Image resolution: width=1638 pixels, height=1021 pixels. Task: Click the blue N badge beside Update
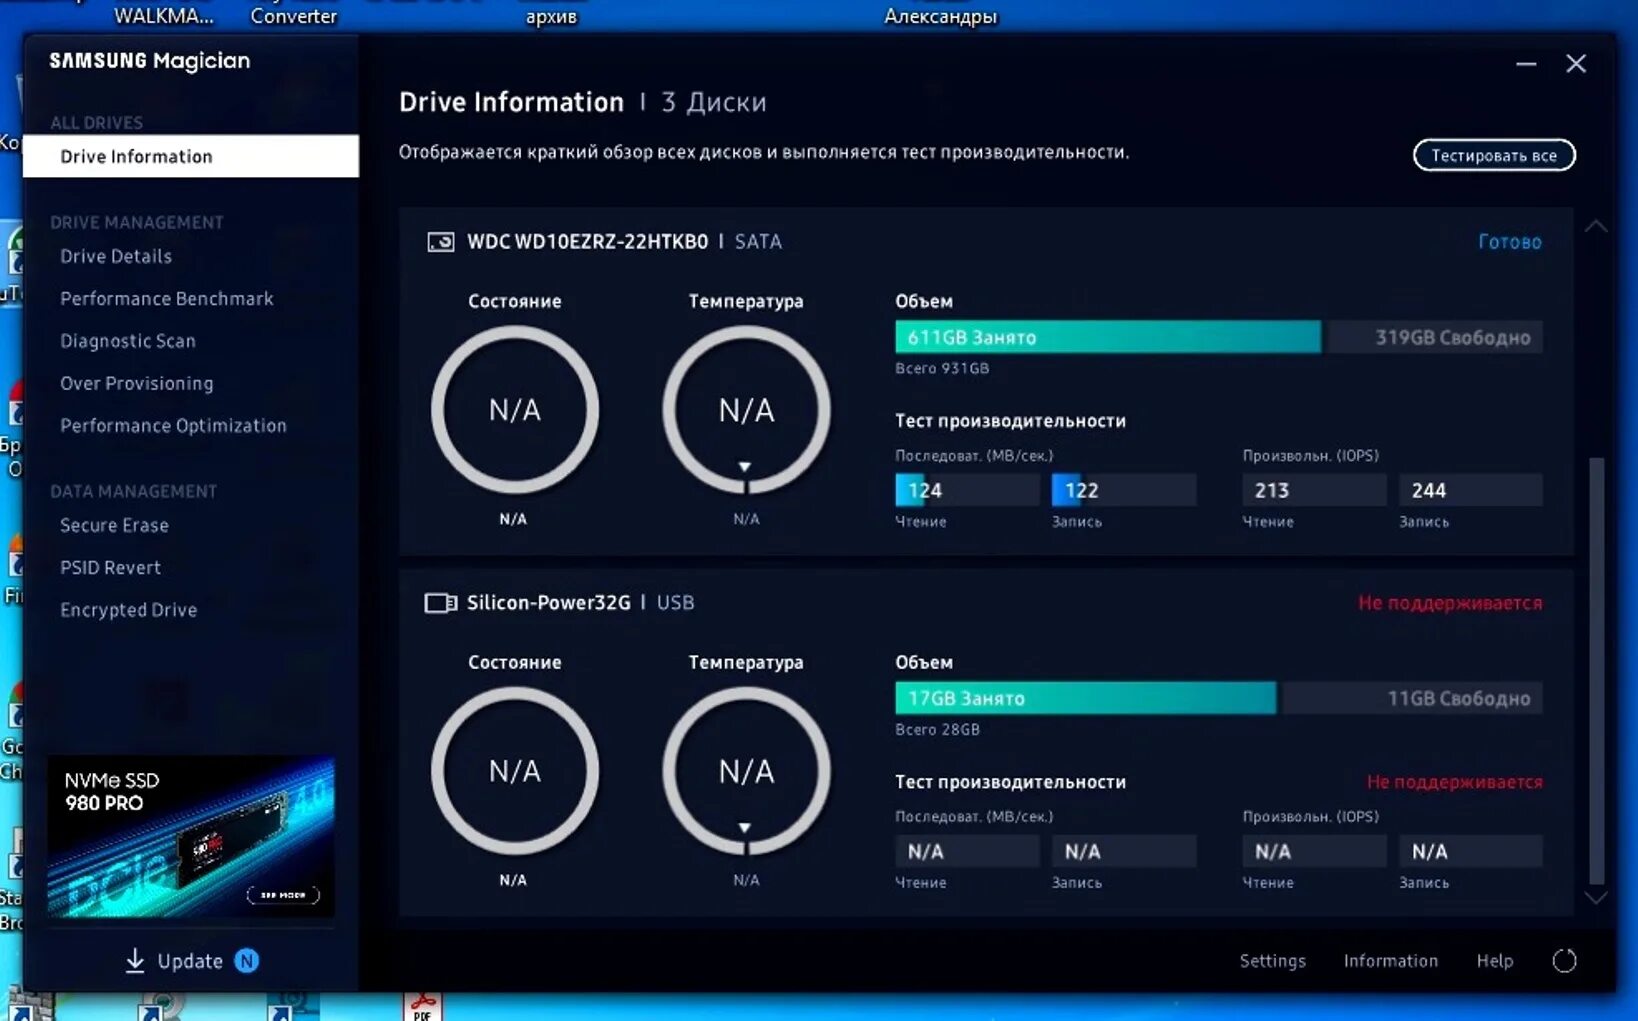[246, 961]
